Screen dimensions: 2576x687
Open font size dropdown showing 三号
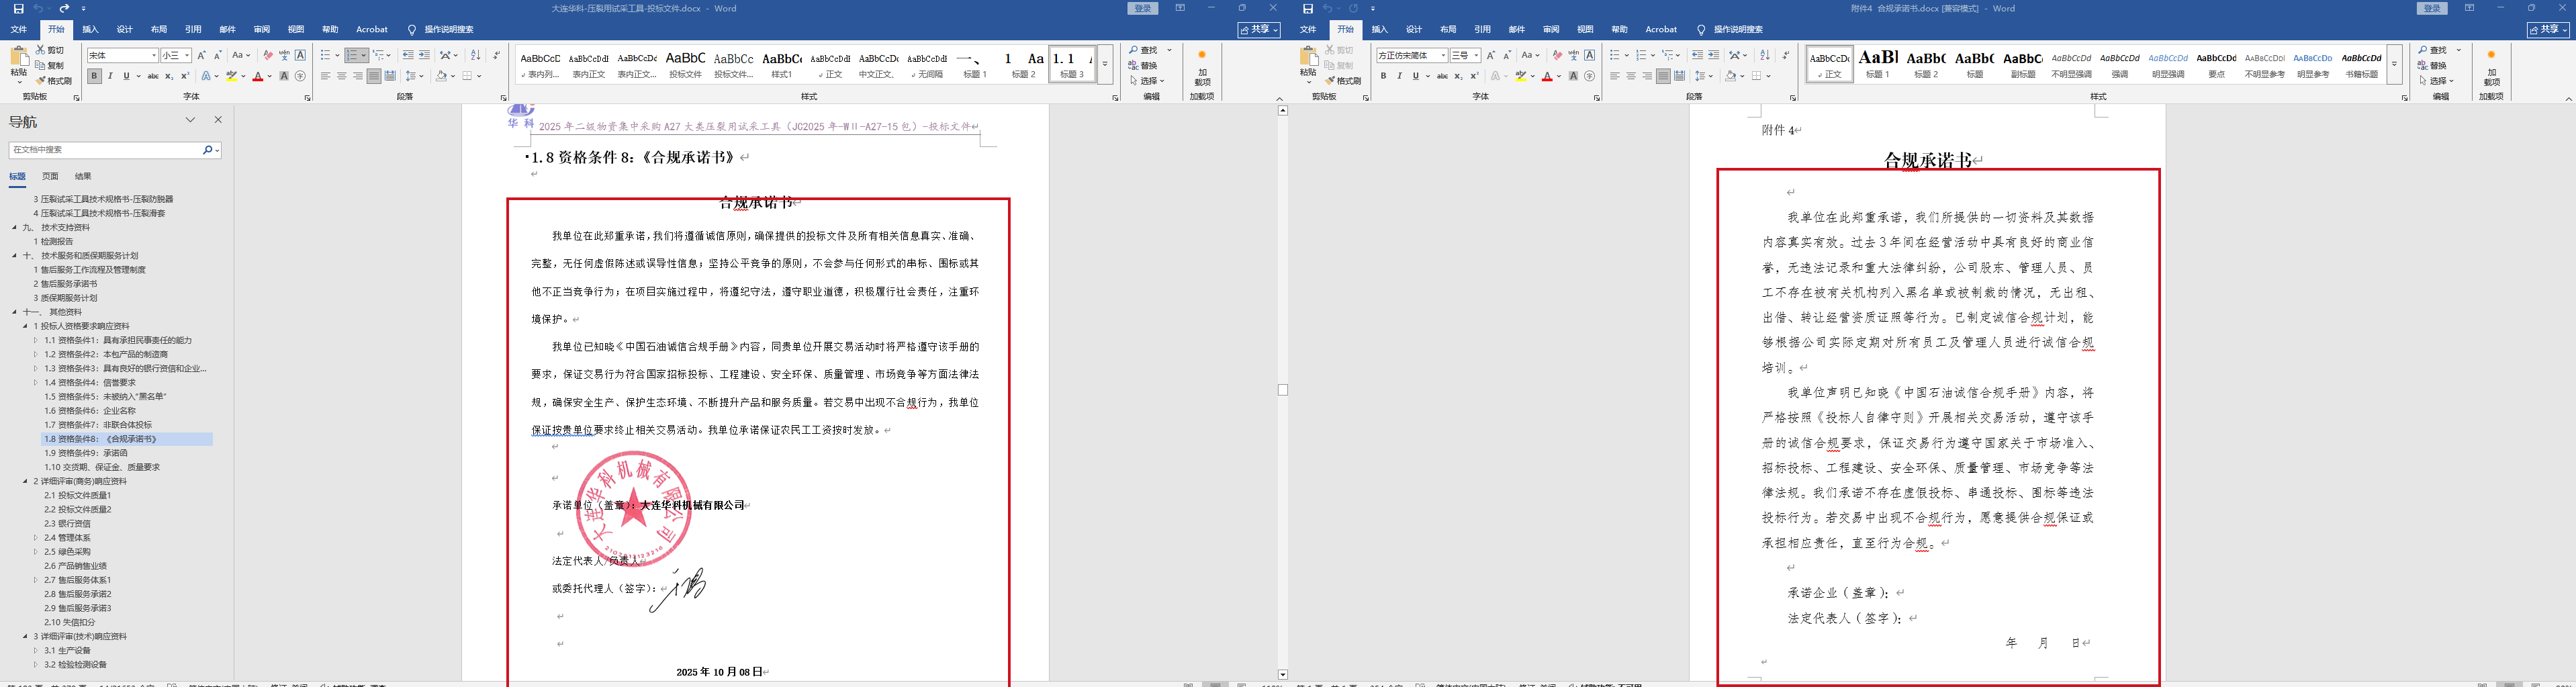(1476, 56)
